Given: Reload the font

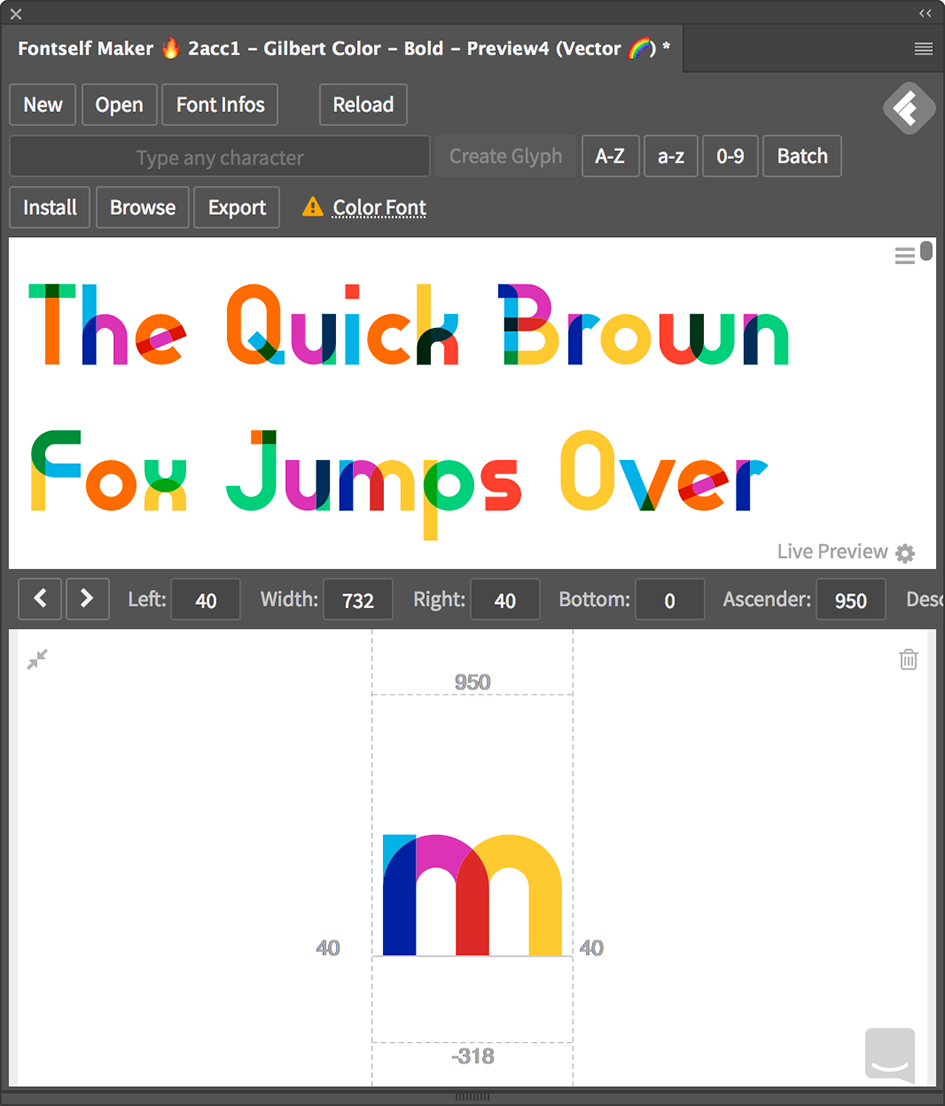Looking at the screenshot, I should tap(363, 104).
